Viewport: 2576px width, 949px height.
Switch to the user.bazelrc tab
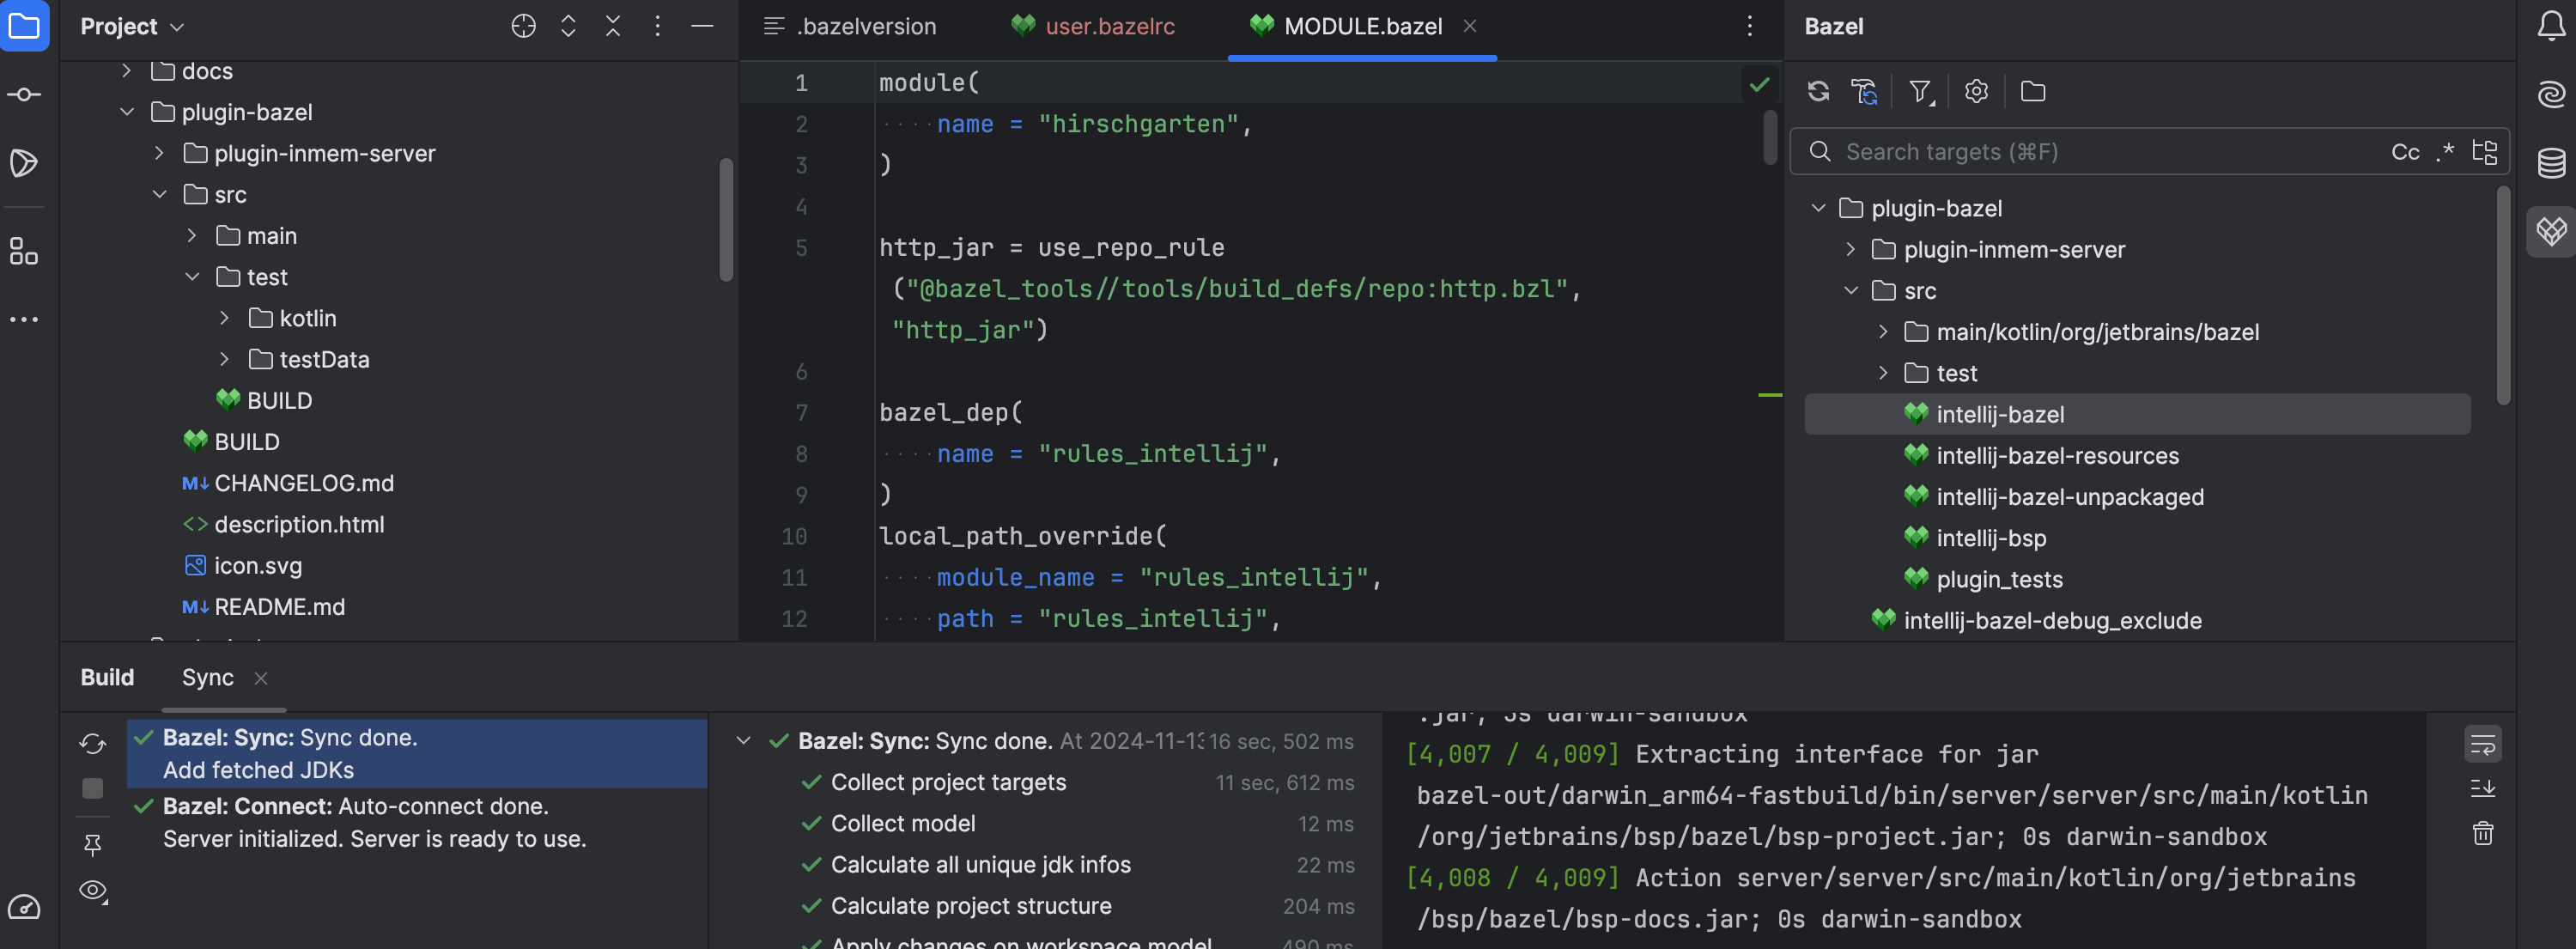(1109, 26)
